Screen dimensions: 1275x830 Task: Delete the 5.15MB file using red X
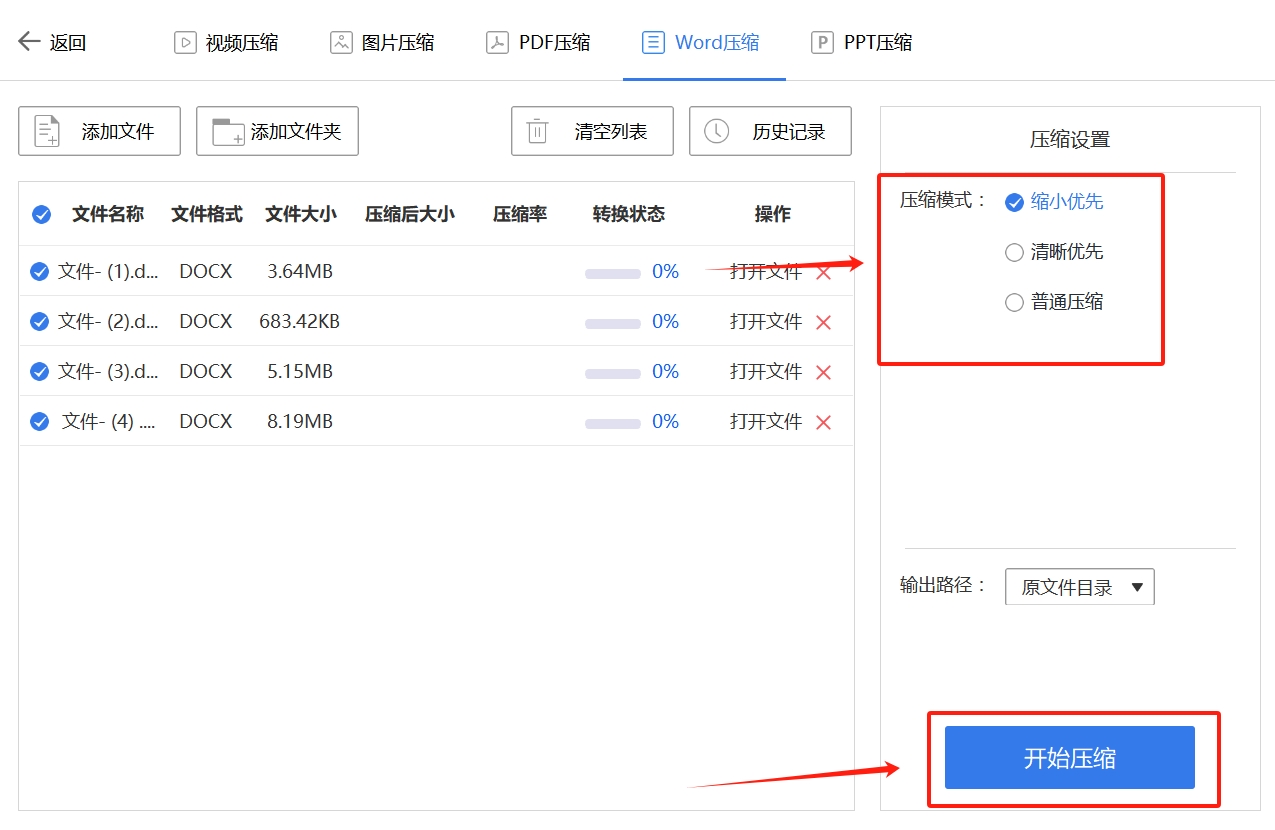tap(823, 372)
